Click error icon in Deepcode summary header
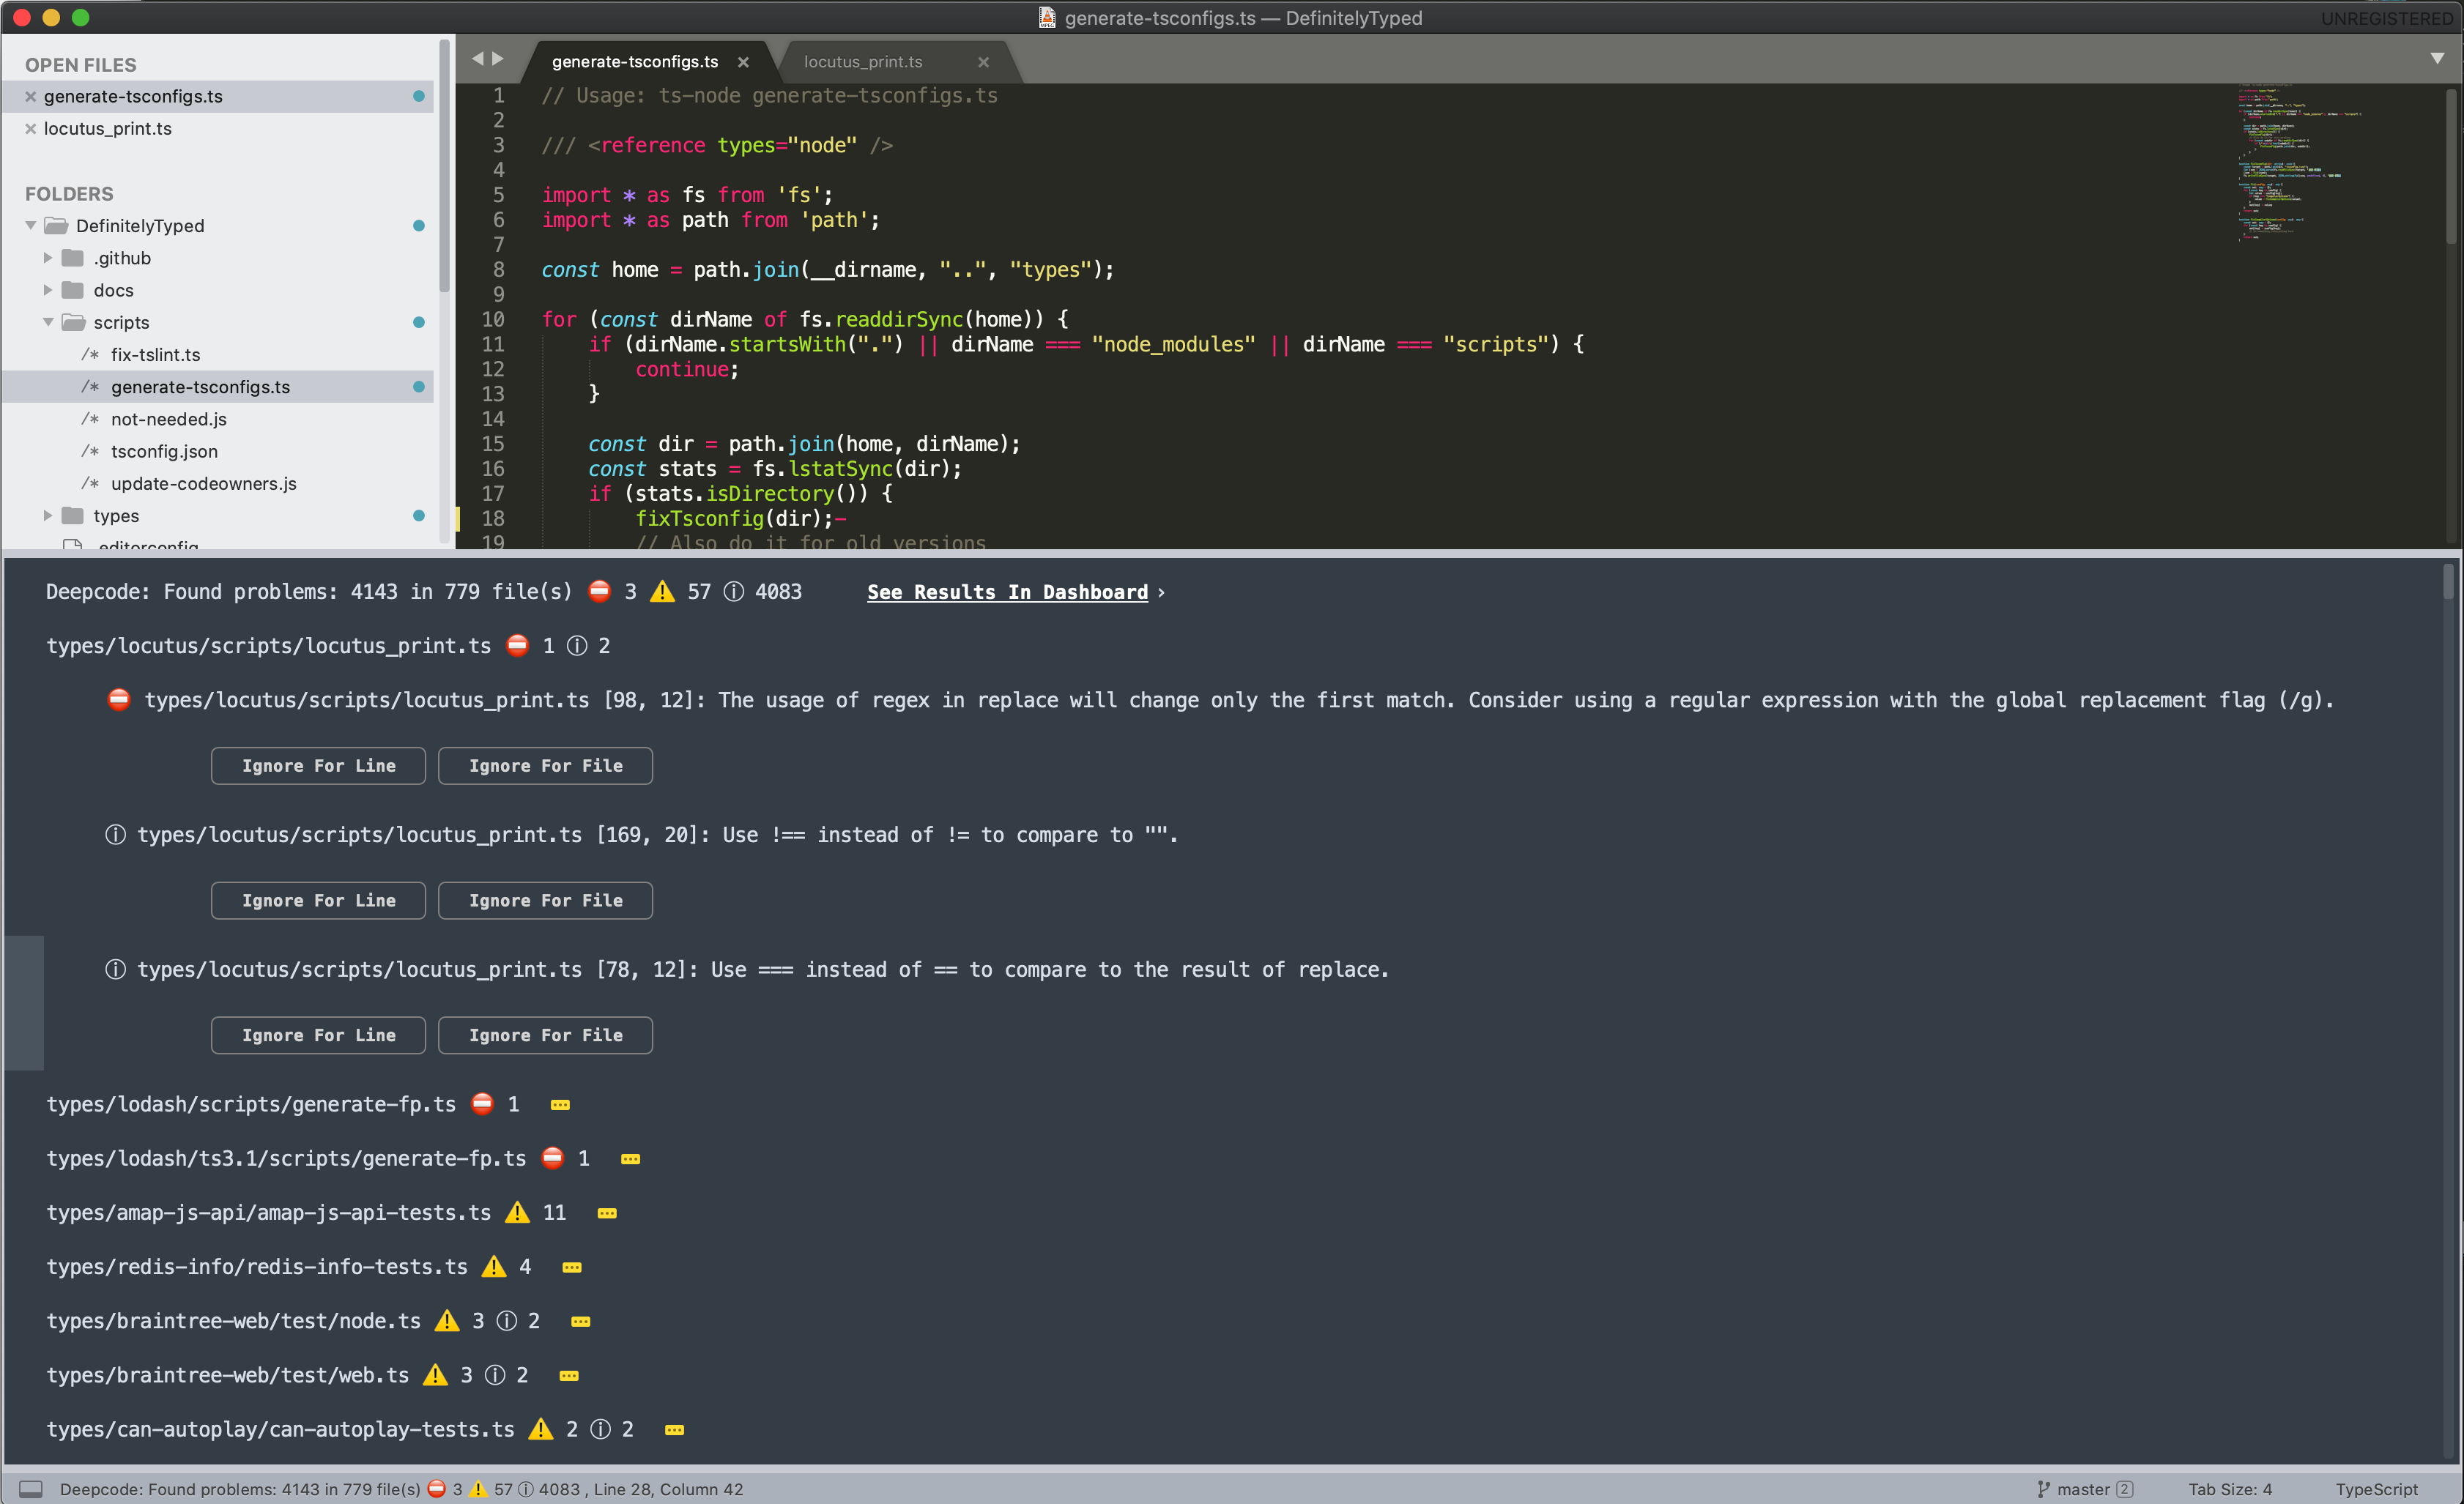The height and width of the screenshot is (1504, 2464). 599,592
